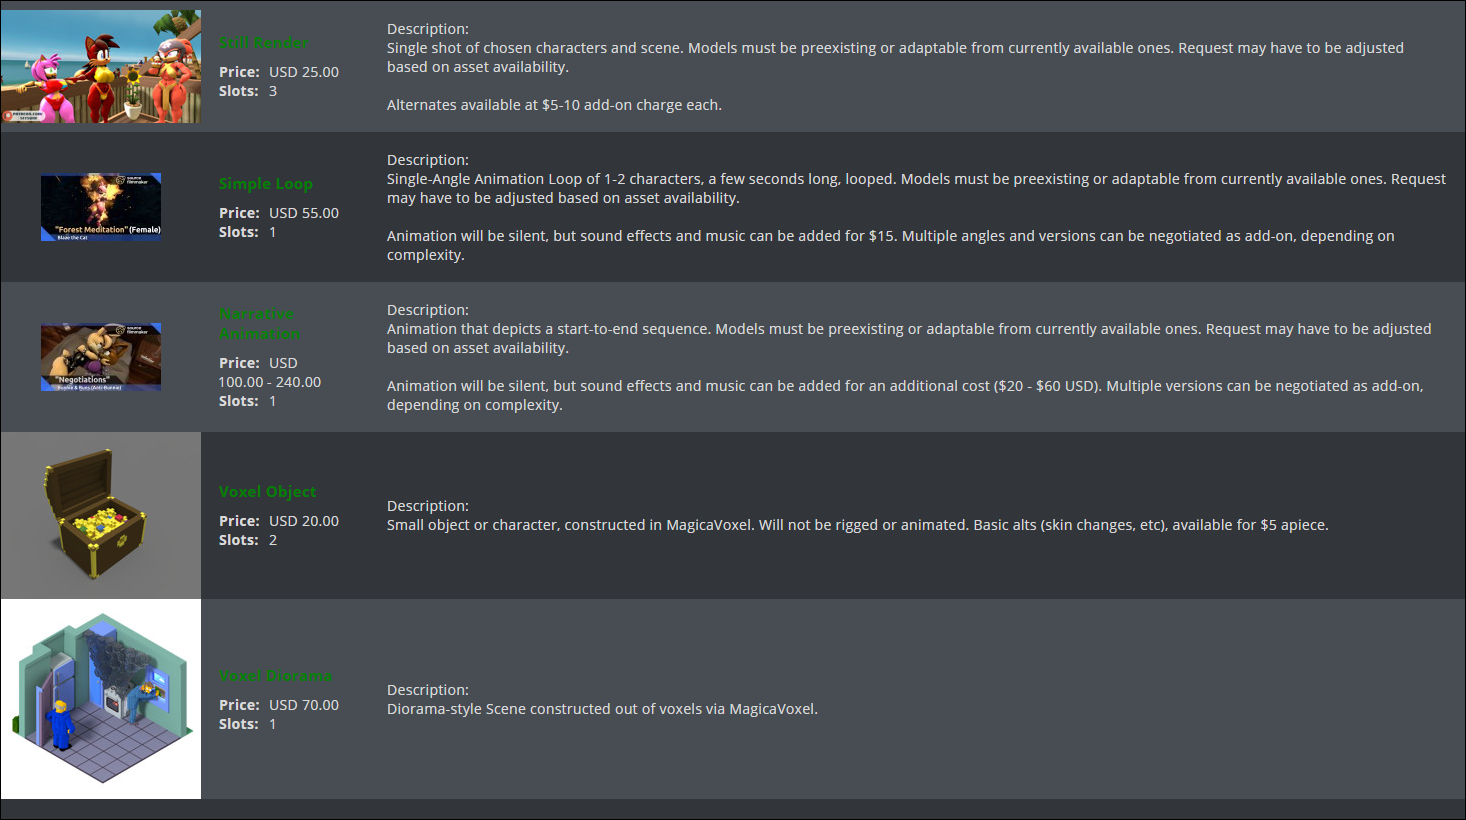This screenshot has height=820, width=1466.
Task: Open the Negotiations animation thumbnail
Action: (x=101, y=357)
